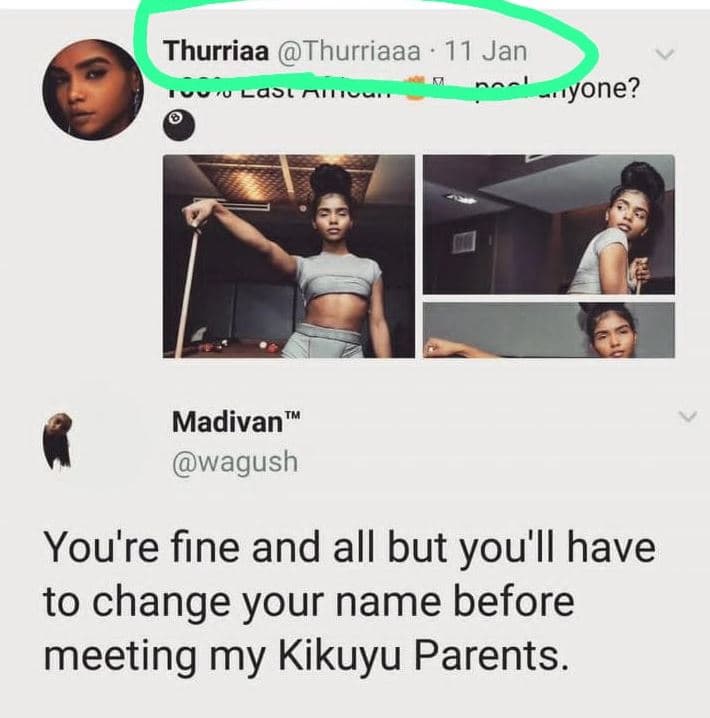Open the top-right photo looking over shoulder
The image size is (710, 718).
pyautogui.click(x=548, y=225)
